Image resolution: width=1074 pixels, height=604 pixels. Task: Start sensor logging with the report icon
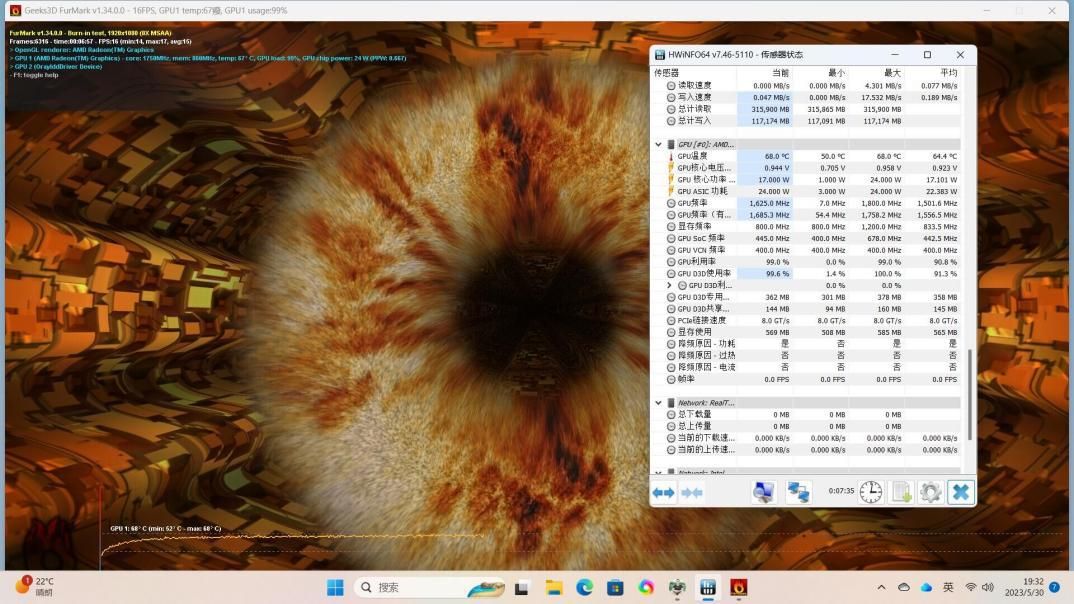click(x=901, y=492)
